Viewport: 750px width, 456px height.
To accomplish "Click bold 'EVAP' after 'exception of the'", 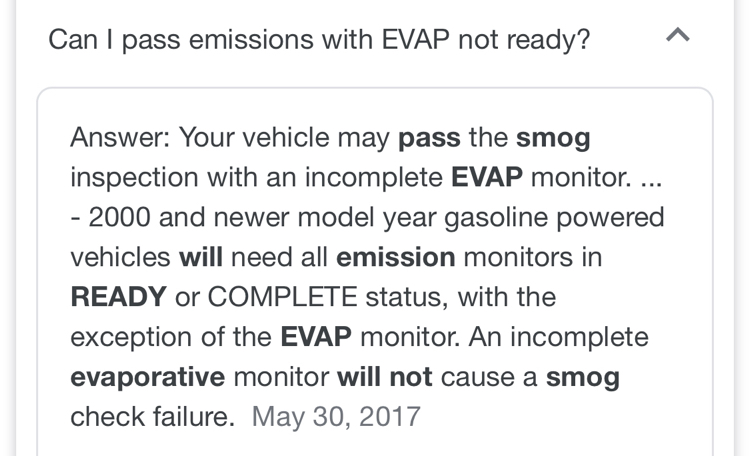I will tap(316, 337).
